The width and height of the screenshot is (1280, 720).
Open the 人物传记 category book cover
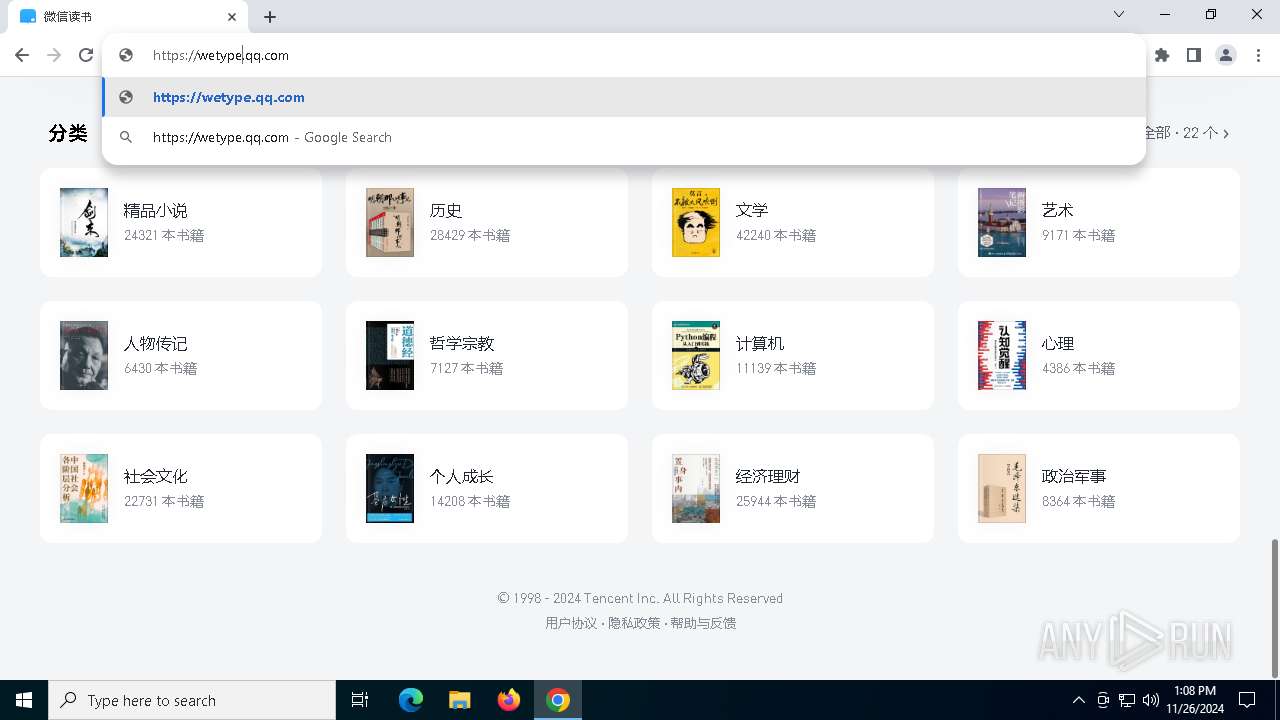point(84,355)
